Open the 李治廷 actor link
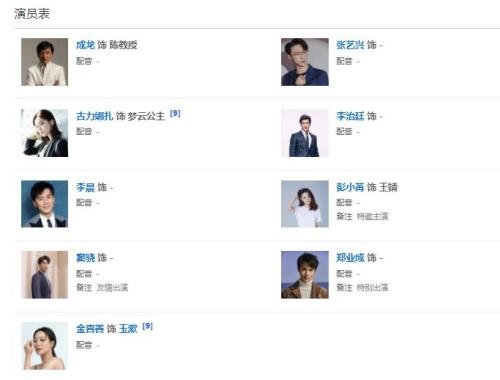The image size is (500, 380). (350, 116)
